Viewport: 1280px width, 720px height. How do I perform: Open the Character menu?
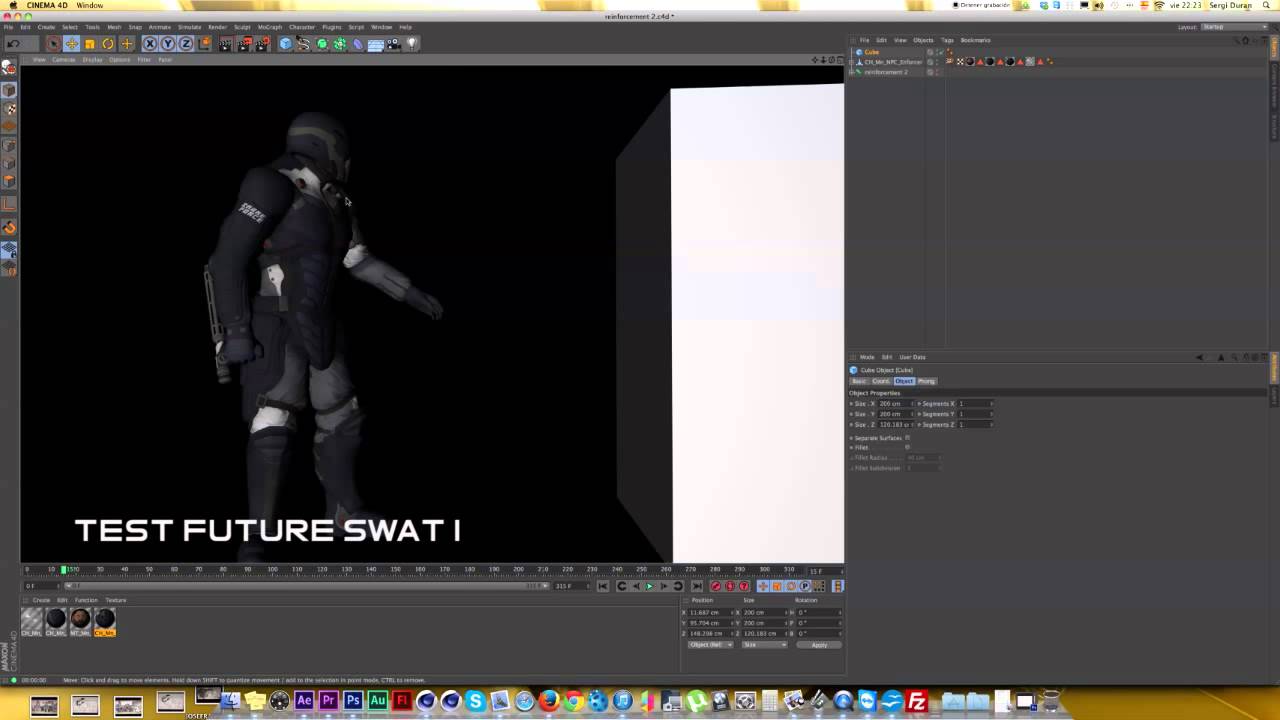pyautogui.click(x=302, y=27)
